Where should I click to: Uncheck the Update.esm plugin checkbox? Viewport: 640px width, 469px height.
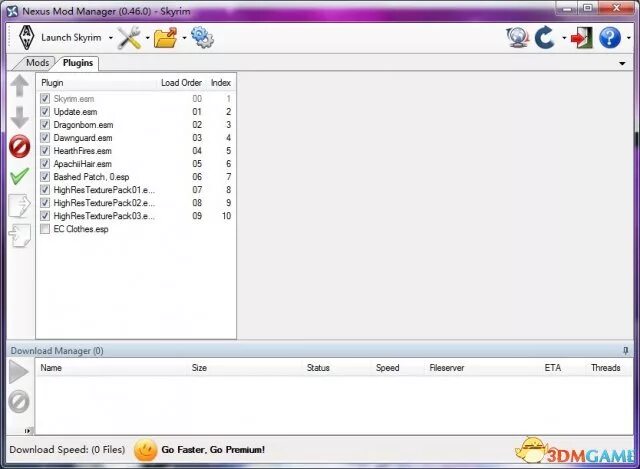45,111
